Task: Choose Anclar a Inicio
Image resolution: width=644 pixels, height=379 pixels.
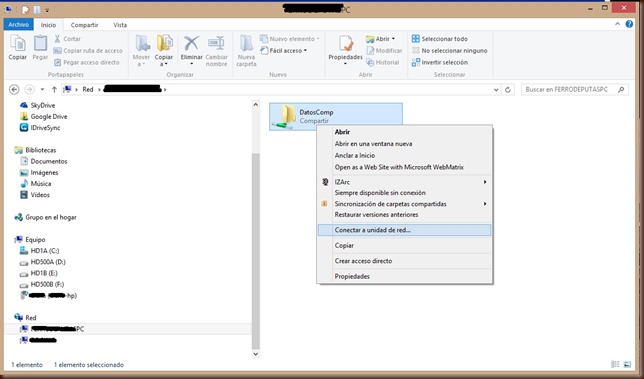Action: [405, 155]
